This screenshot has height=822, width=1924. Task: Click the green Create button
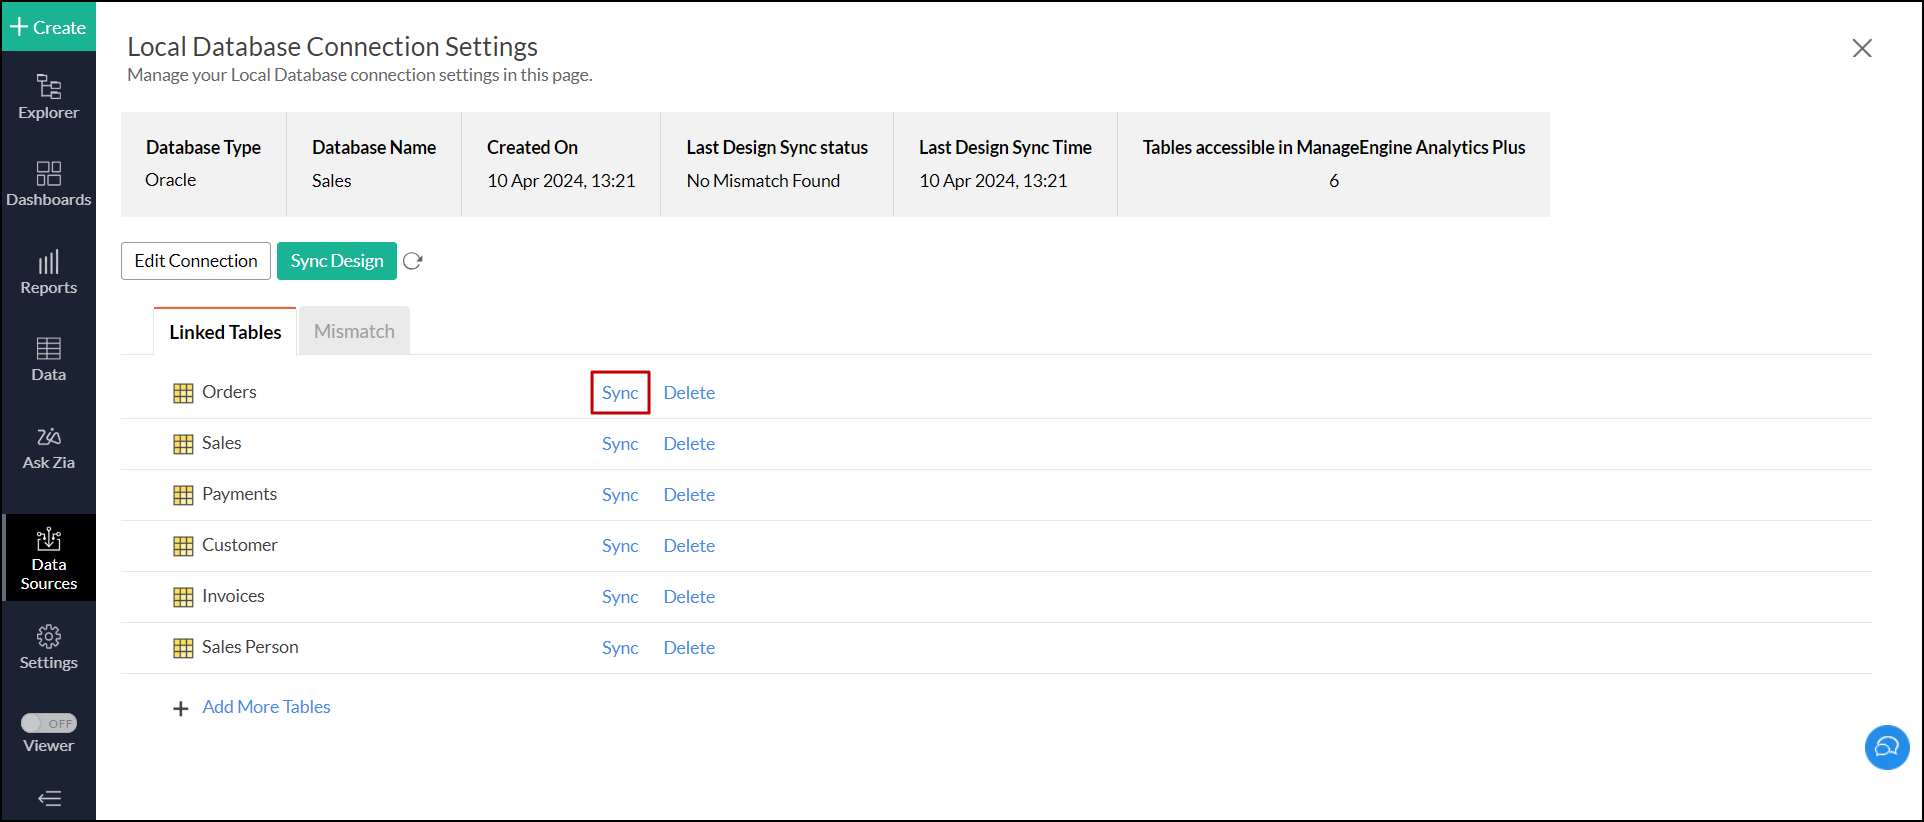click(x=48, y=27)
